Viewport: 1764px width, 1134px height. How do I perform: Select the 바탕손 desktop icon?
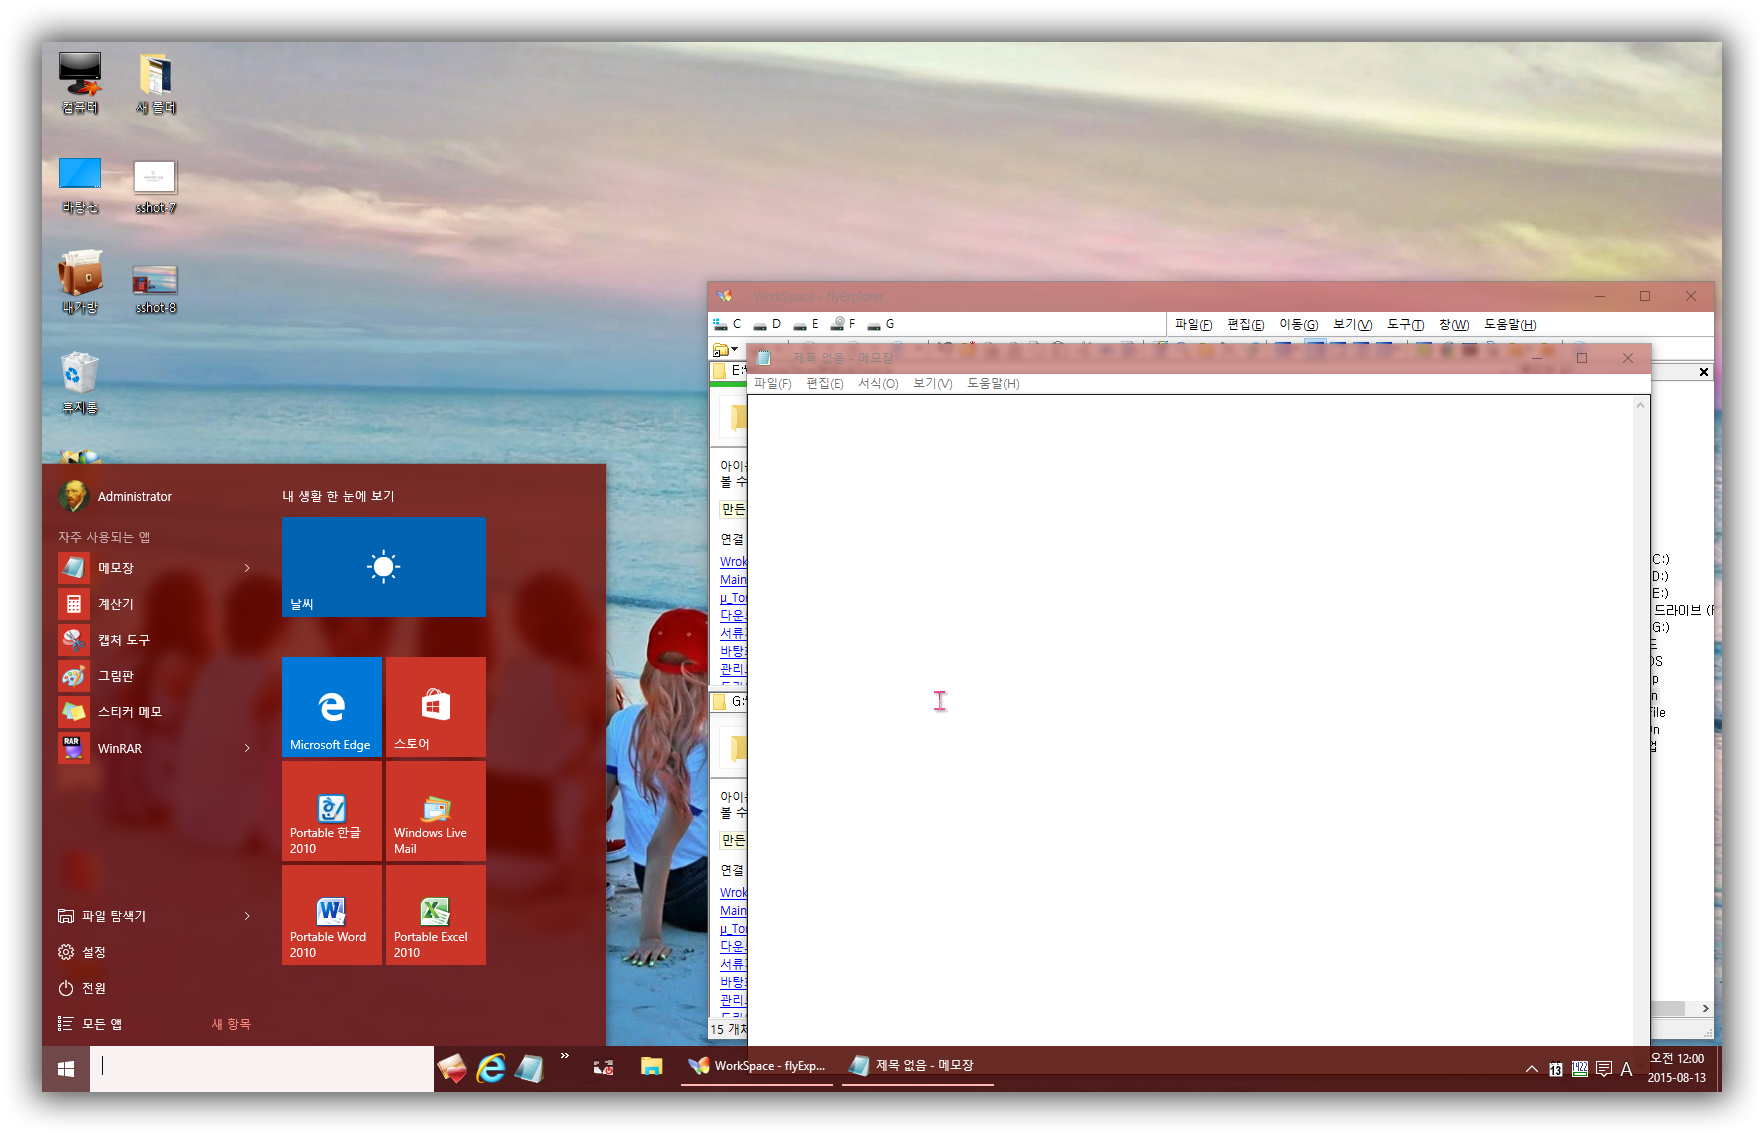pos(80,185)
